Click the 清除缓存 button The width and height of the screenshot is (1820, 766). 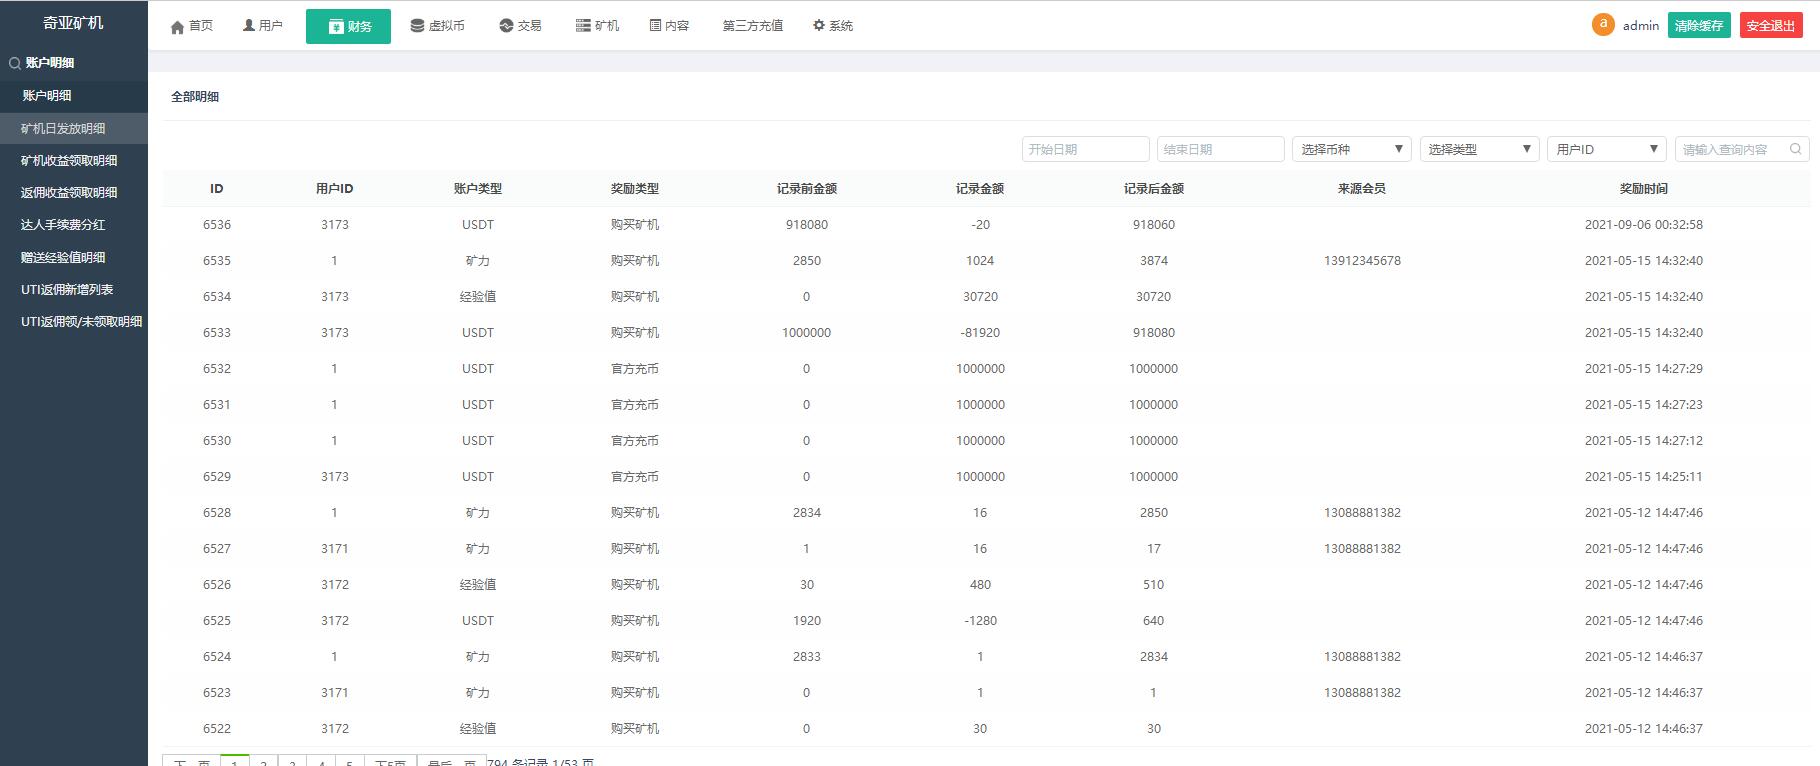click(1699, 26)
